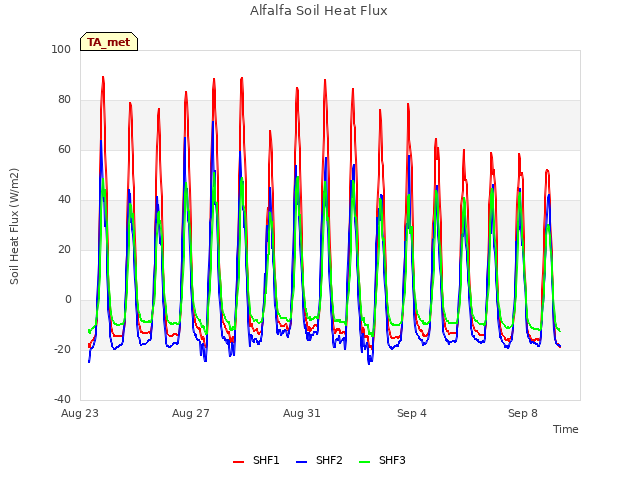Click the red SHF1 legend line swatch
The width and height of the screenshot is (640, 480).
(x=238, y=462)
